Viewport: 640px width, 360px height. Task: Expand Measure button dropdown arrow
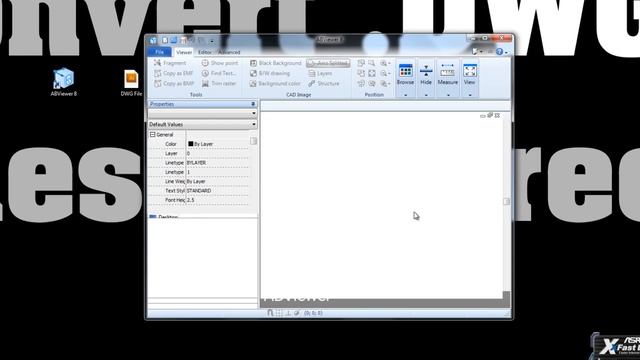(x=448, y=95)
